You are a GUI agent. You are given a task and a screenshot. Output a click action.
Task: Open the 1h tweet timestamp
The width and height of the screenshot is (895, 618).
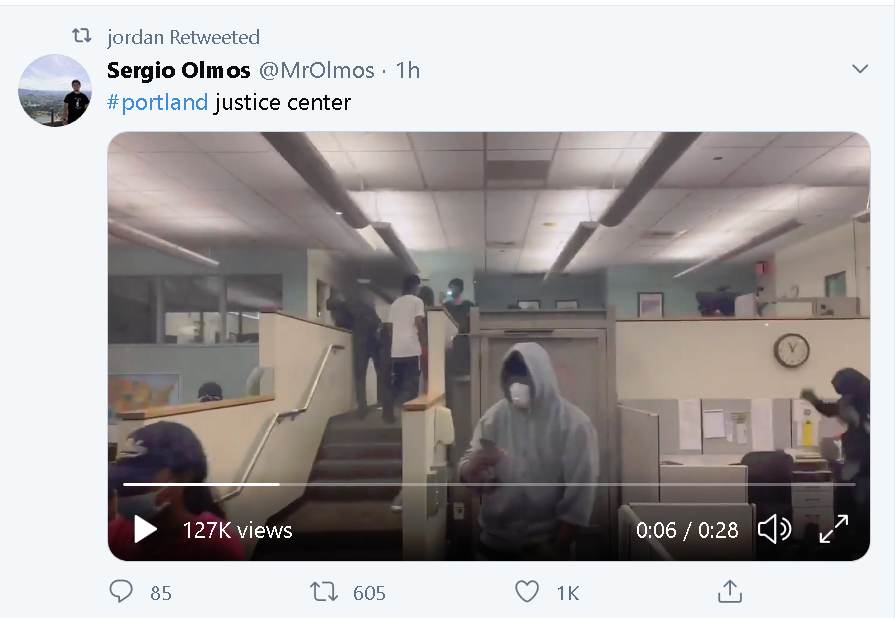pos(408,70)
